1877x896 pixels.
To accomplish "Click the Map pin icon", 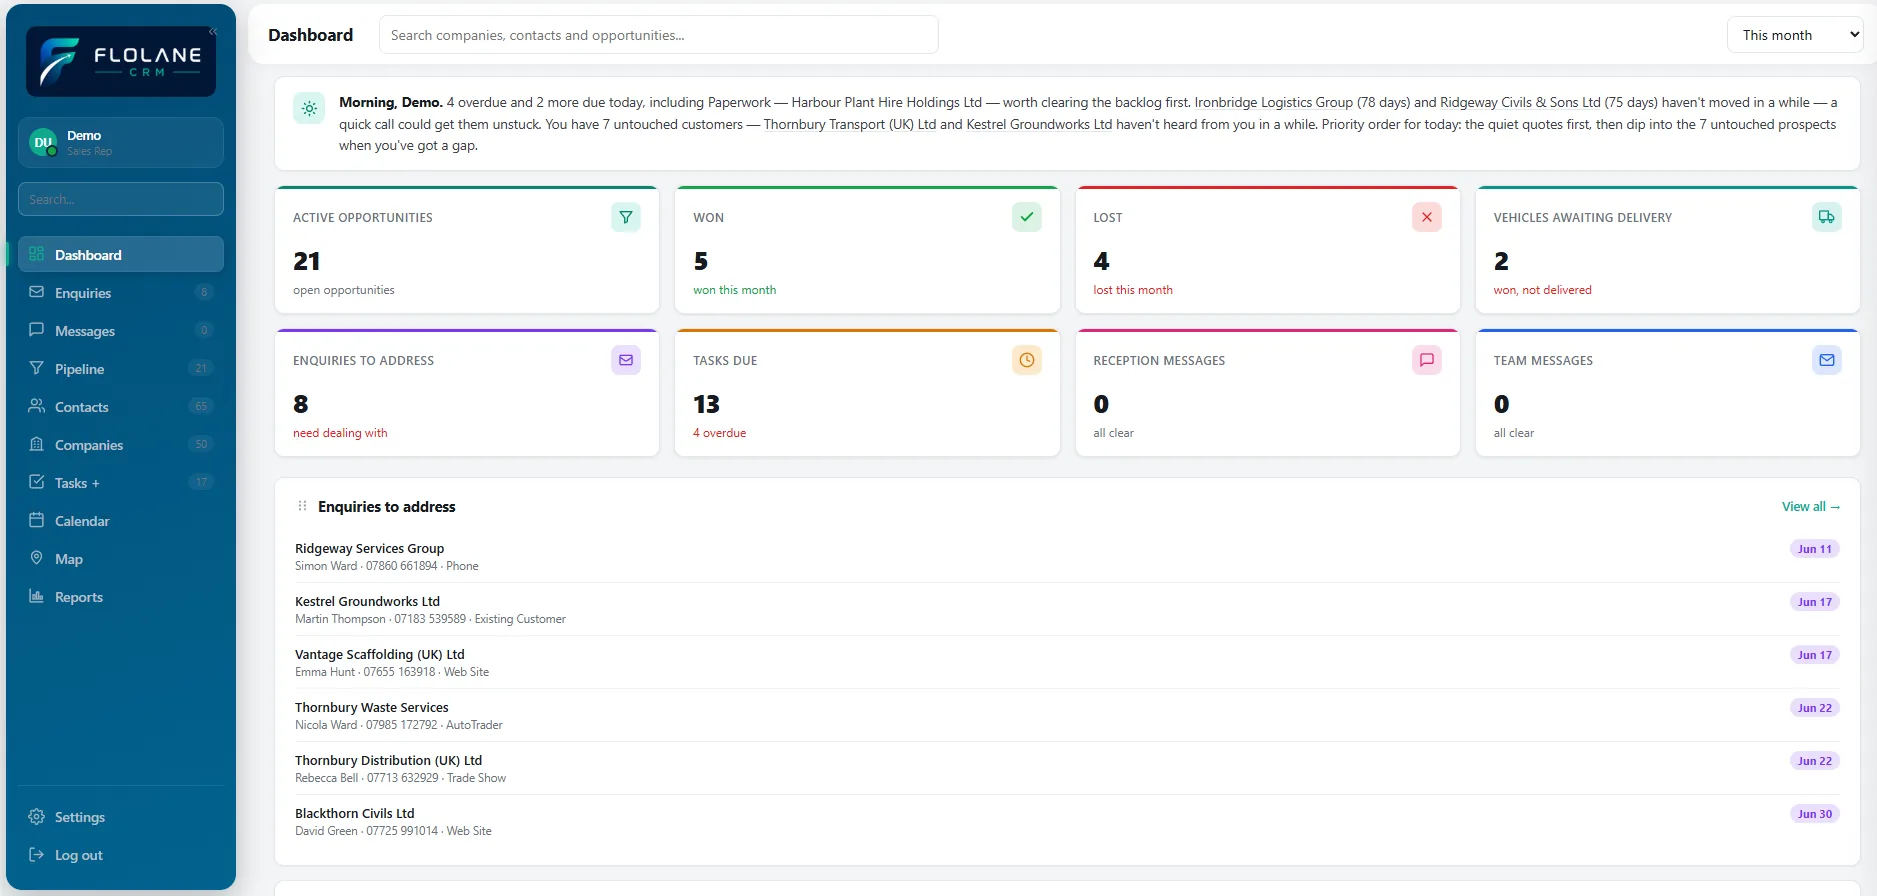I will [37, 558].
